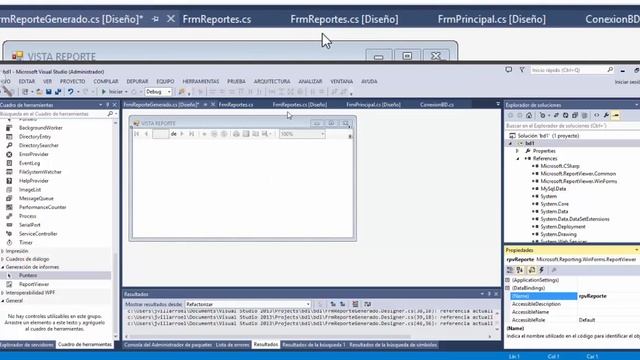
Task: Click the Undo arrow in the toolbar
Action: 71,92
